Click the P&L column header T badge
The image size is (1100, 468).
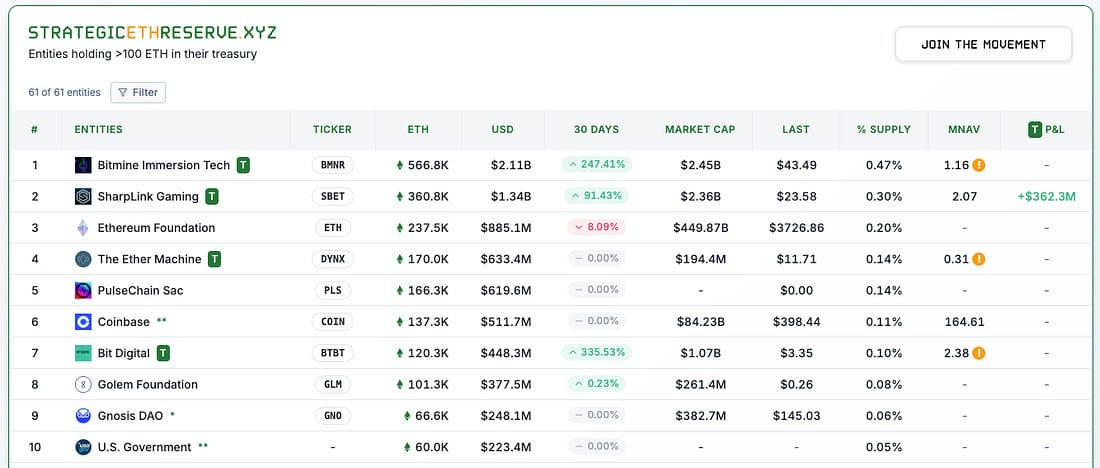[1035, 129]
